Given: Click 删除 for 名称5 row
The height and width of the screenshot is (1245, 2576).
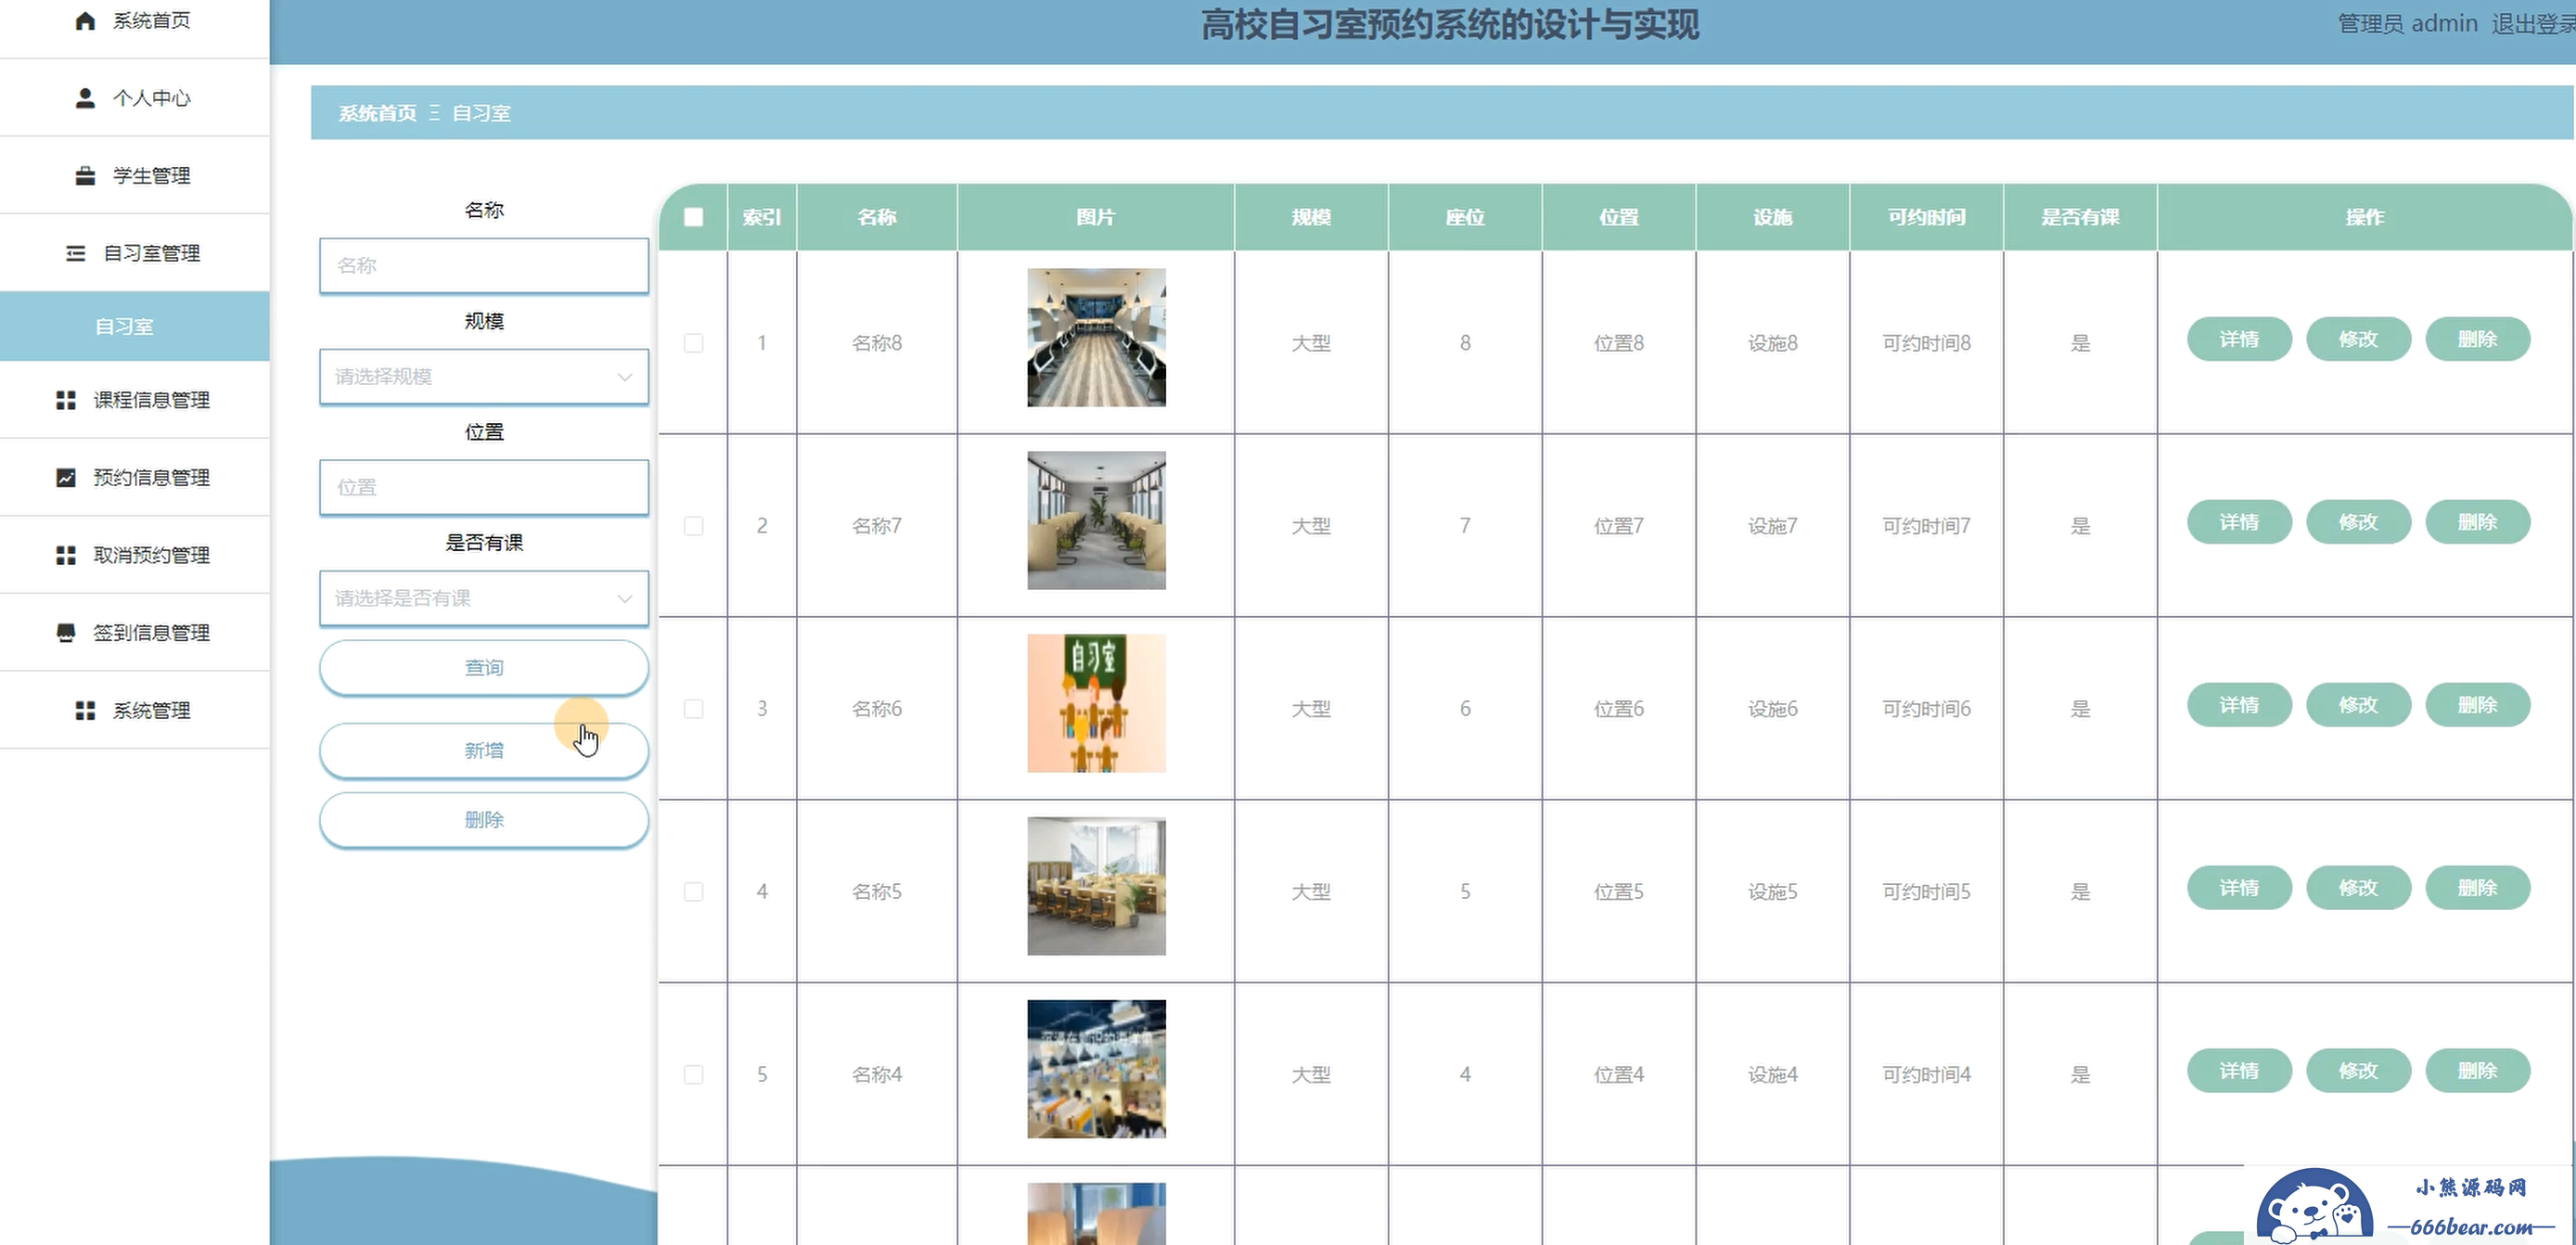Looking at the screenshot, I should [x=2478, y=889].
